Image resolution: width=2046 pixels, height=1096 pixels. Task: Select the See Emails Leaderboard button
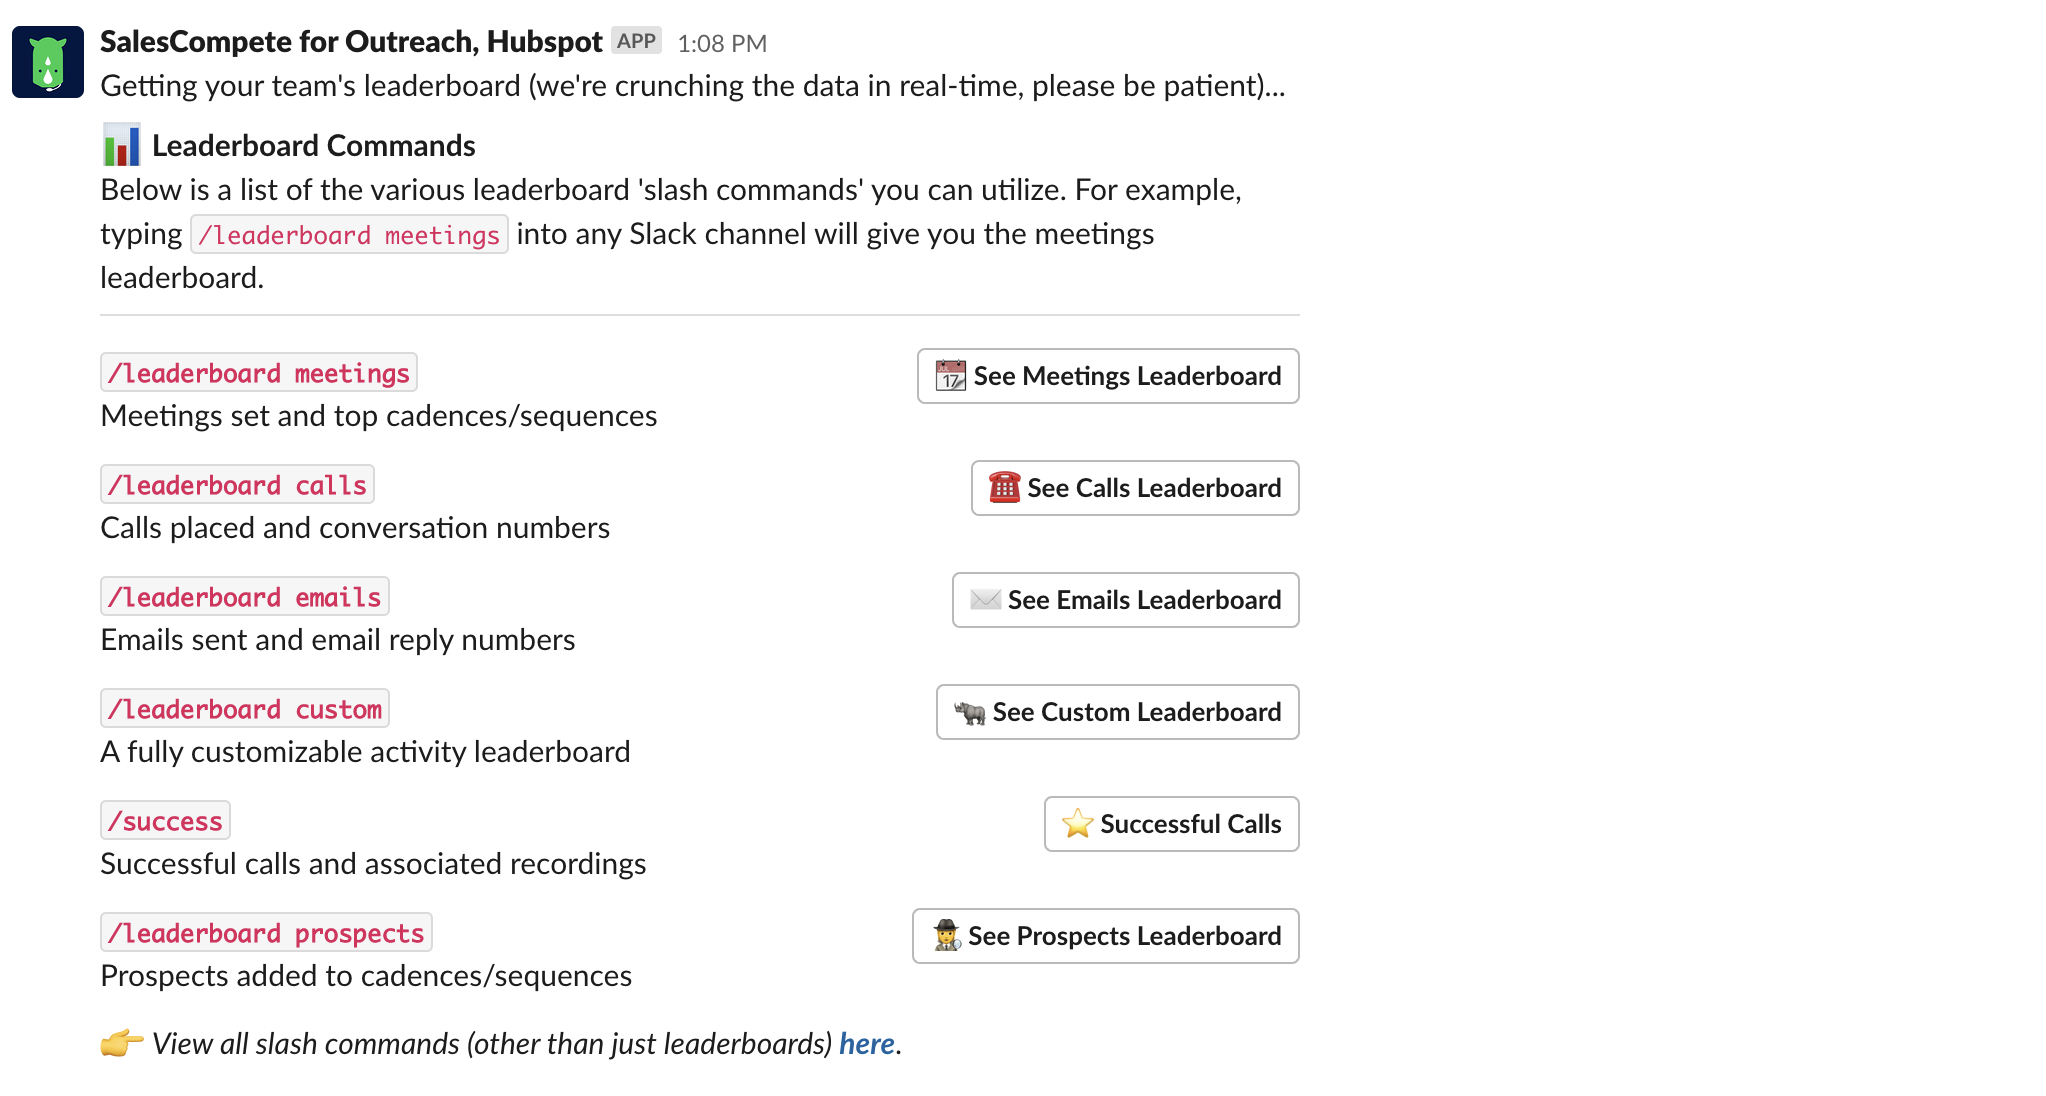click(x=1126, y=600)
